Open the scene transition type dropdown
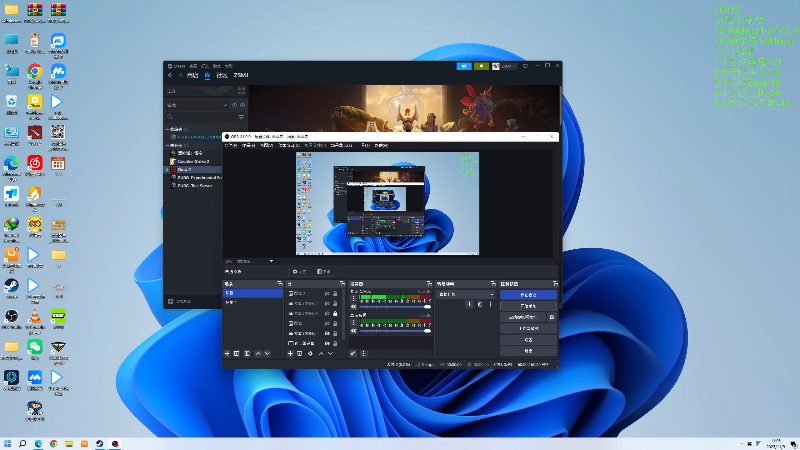Image resolution: width=800 pixels, height=450 pixels. tap(465, 295)
